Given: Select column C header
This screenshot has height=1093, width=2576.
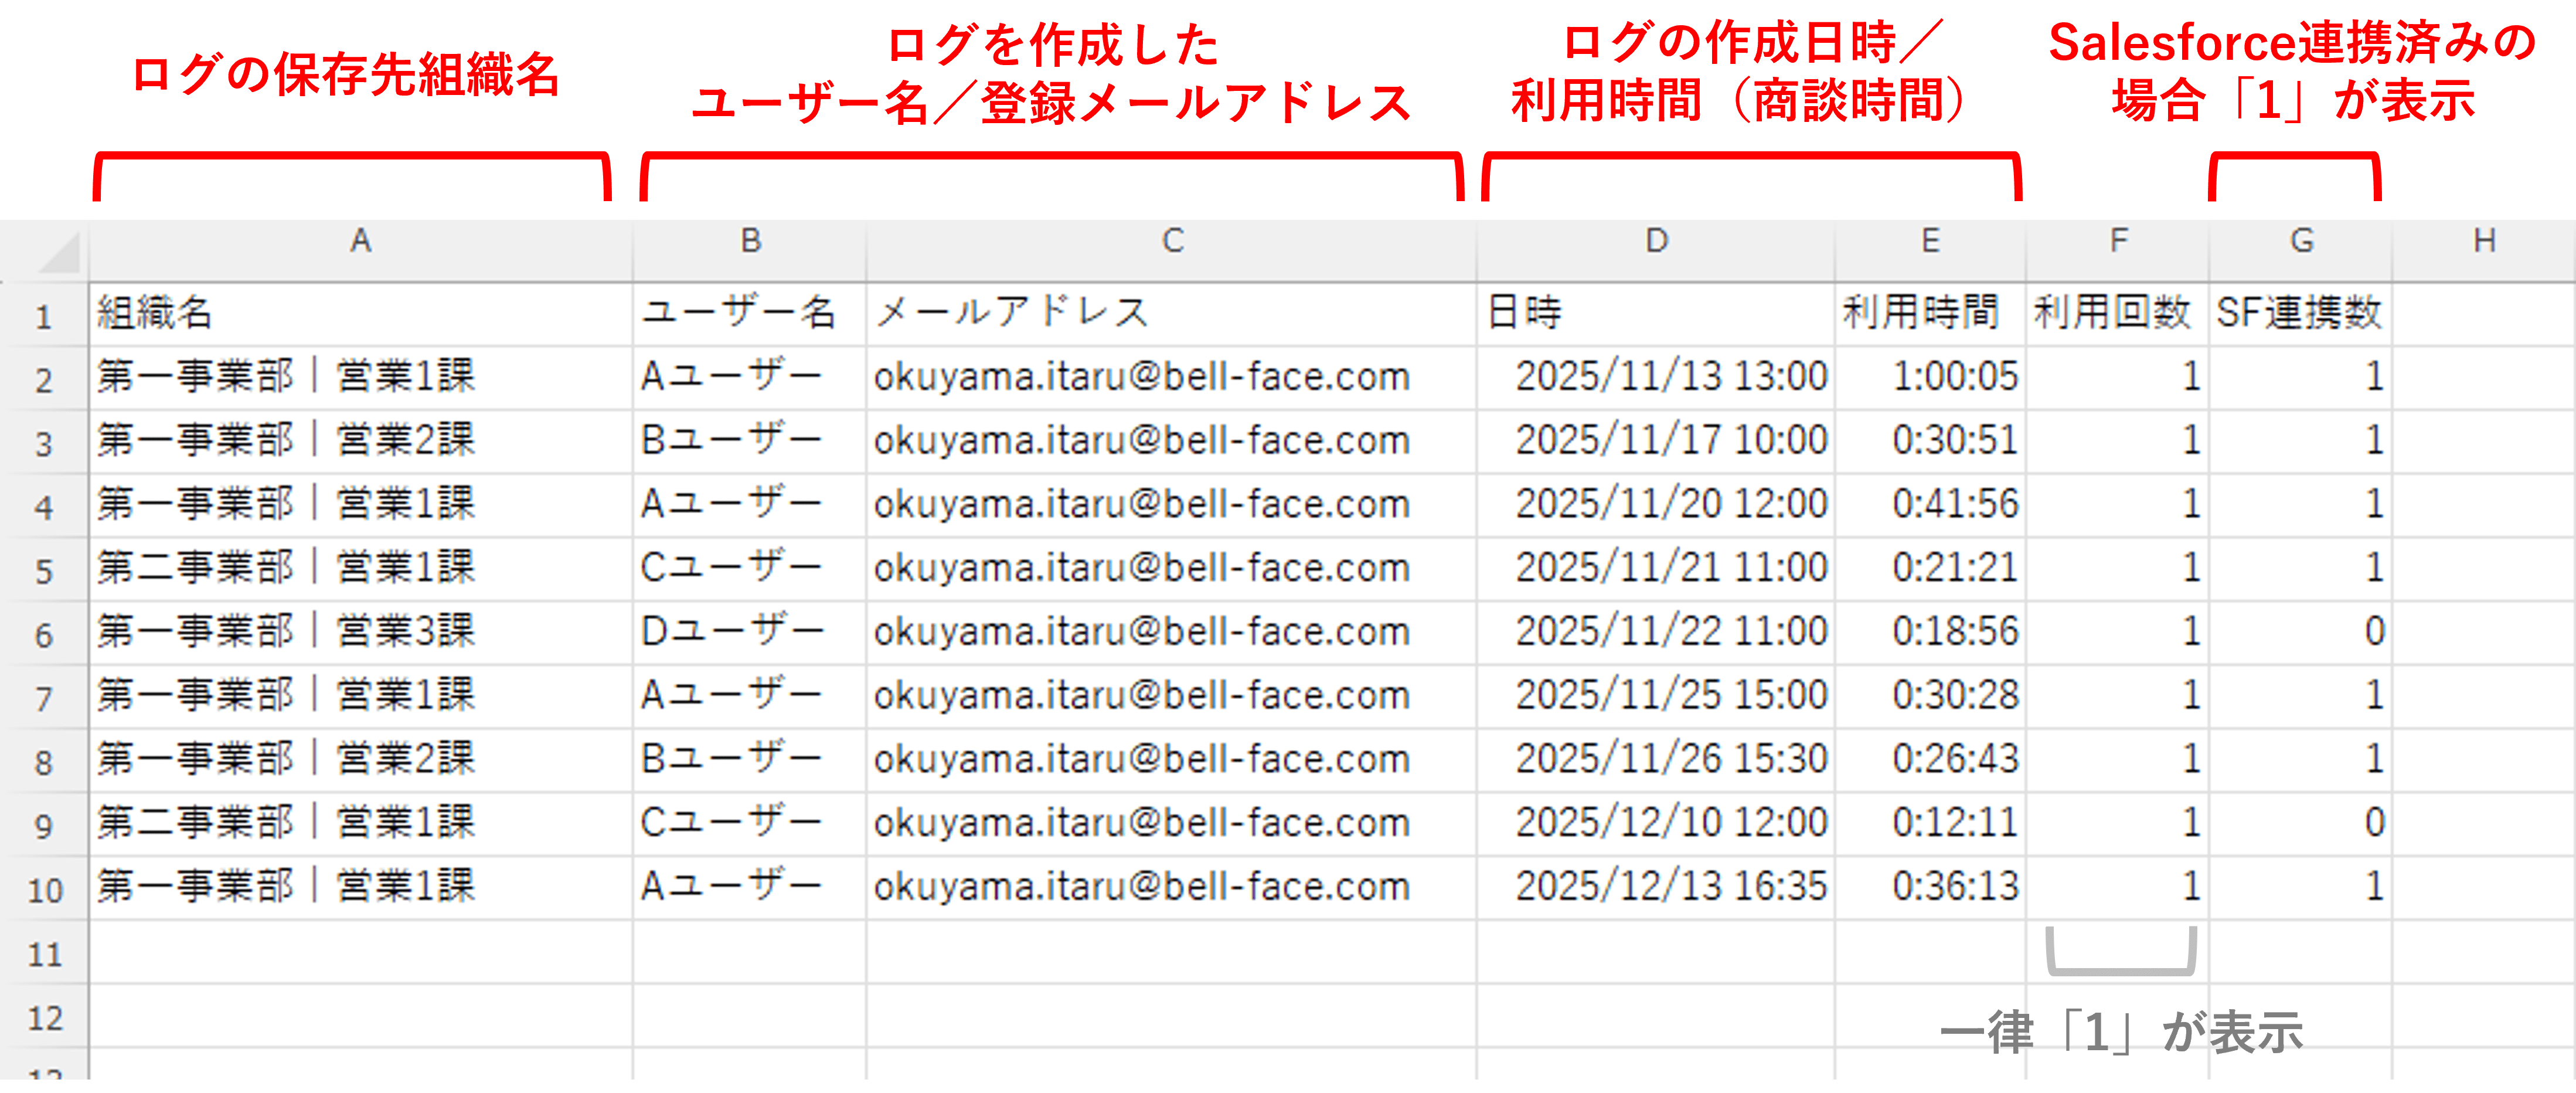Looking at the screenshot, I should (x=1172, y=241).
